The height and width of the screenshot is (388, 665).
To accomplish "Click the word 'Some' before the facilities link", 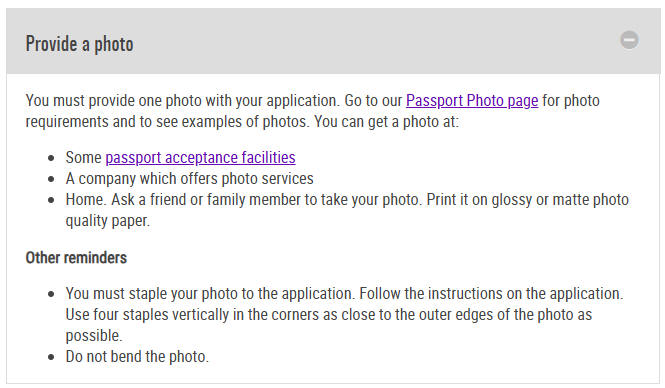I will click(84, 158).
